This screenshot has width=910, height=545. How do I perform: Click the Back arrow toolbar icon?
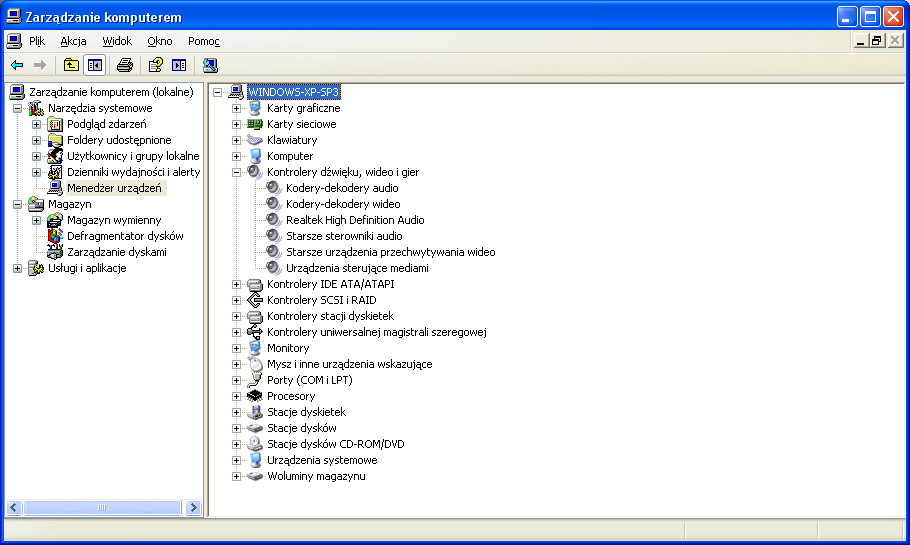click(17, 65)
